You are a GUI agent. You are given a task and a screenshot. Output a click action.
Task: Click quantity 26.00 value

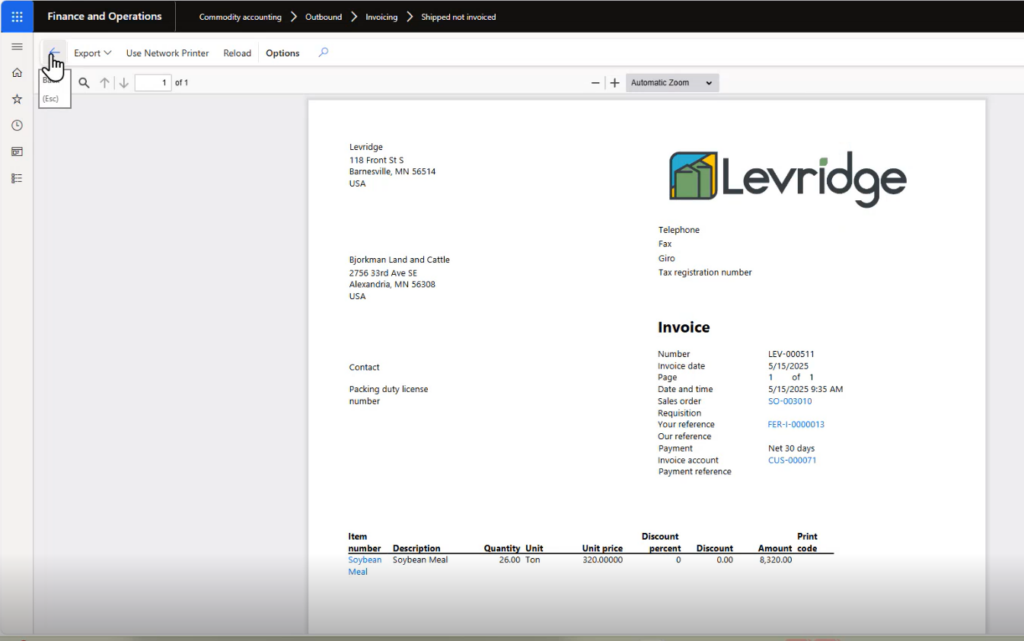click(509, 560)
